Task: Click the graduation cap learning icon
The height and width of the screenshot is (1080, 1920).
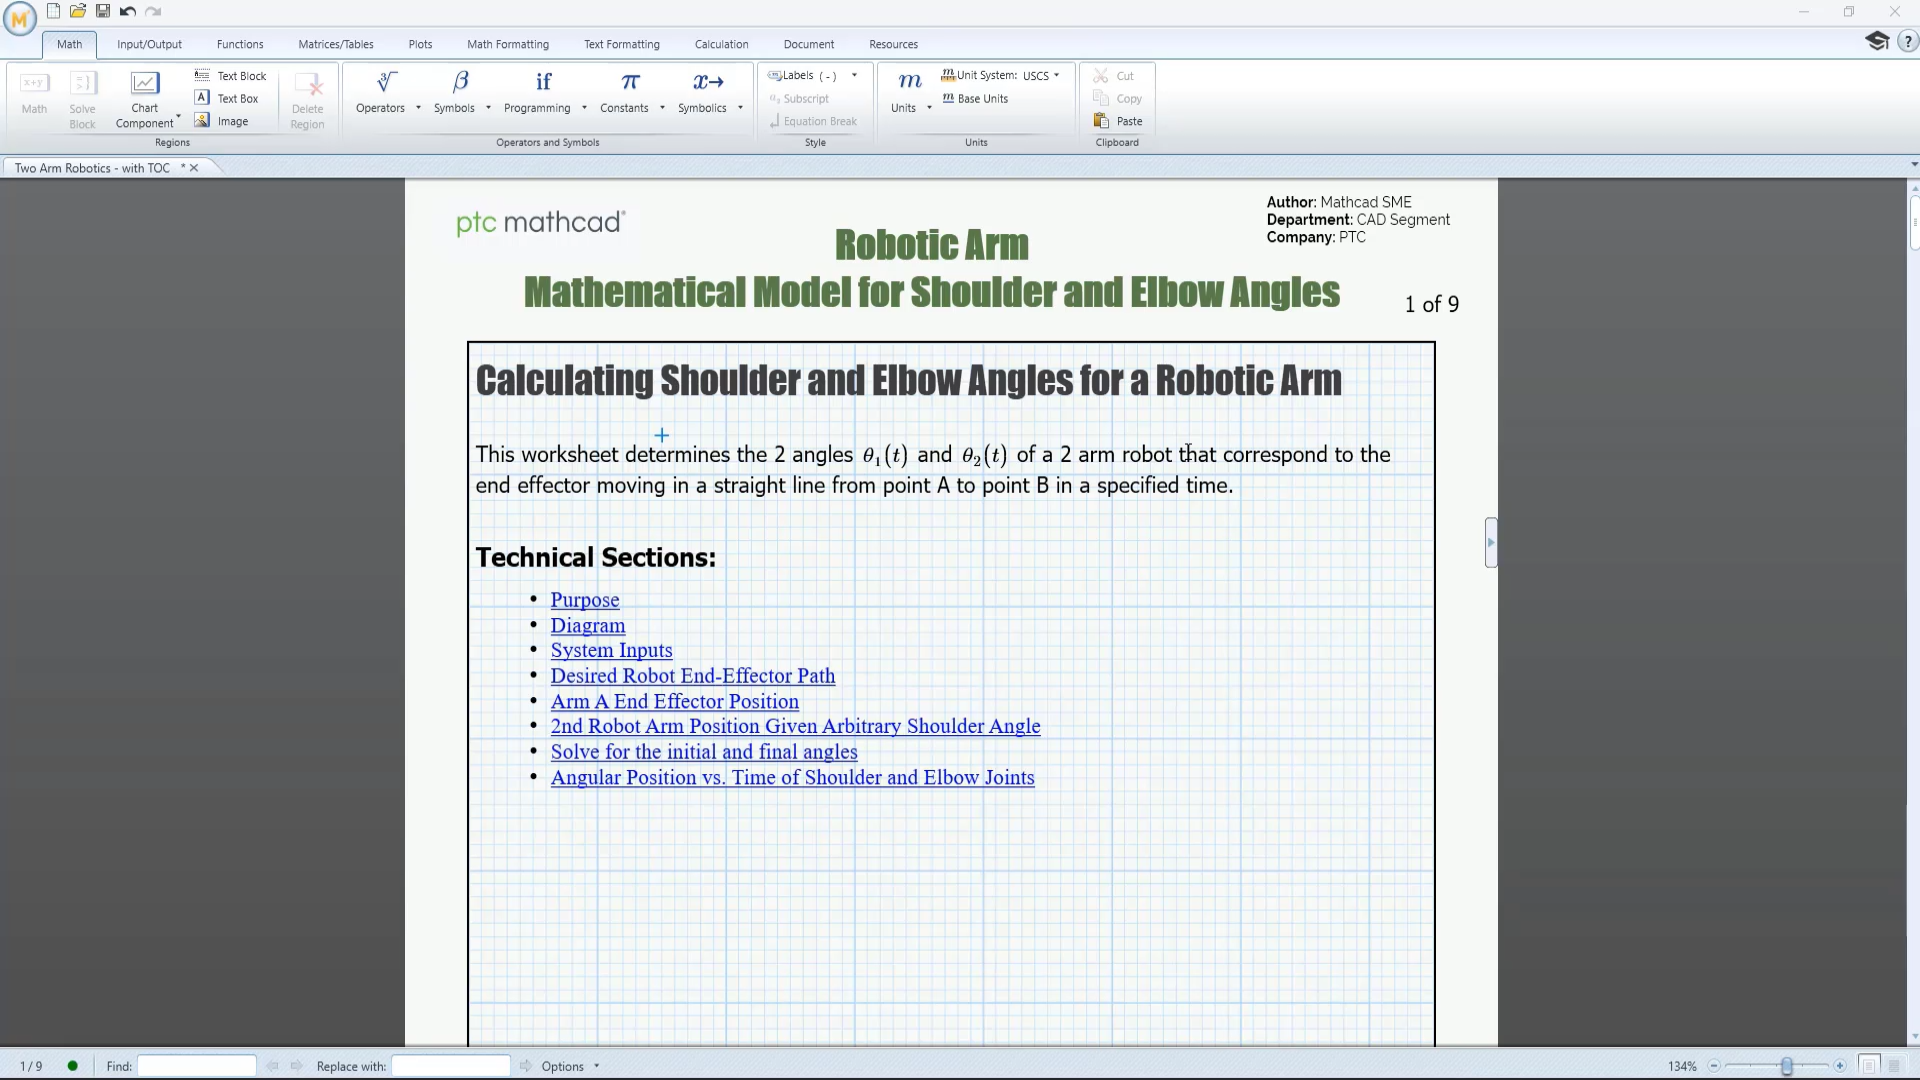Action: [1877, 41]
